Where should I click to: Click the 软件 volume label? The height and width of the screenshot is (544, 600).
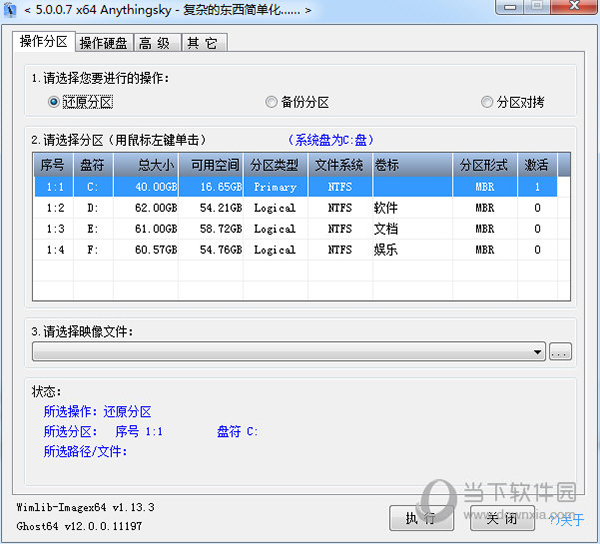pyautogui.click(x=386, y=208)
